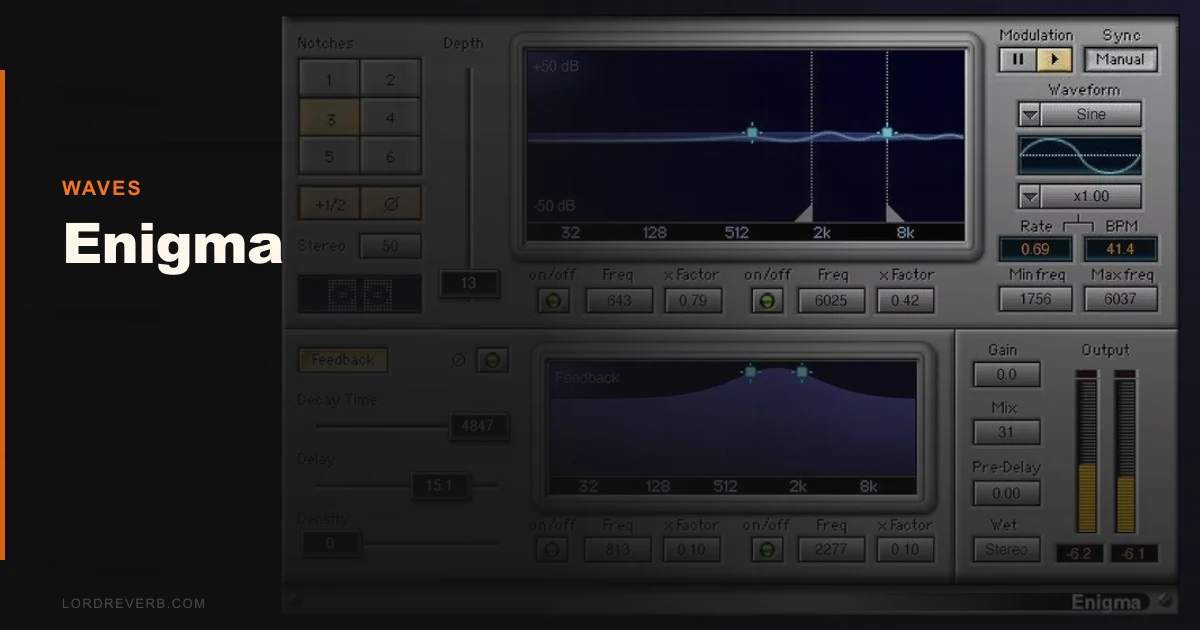Click the left Output level meter
Image resolution: width=1200 pixels, height=630 pixels.
(x=1087, y=452)
